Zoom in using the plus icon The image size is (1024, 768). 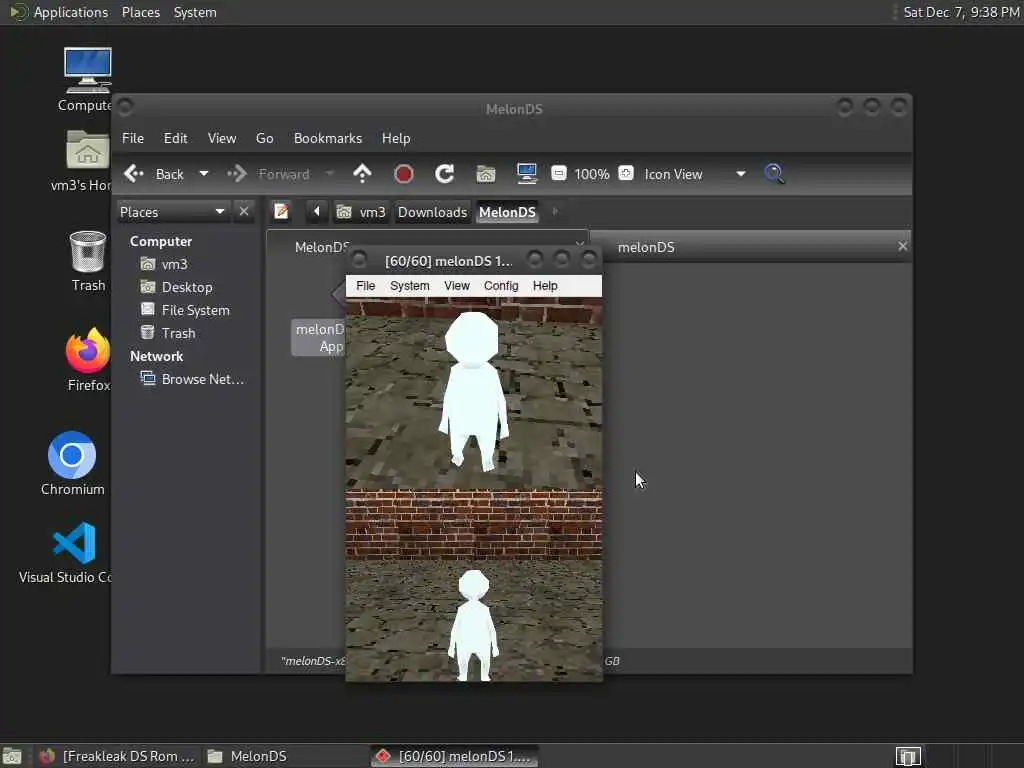[x=626, y=174]
